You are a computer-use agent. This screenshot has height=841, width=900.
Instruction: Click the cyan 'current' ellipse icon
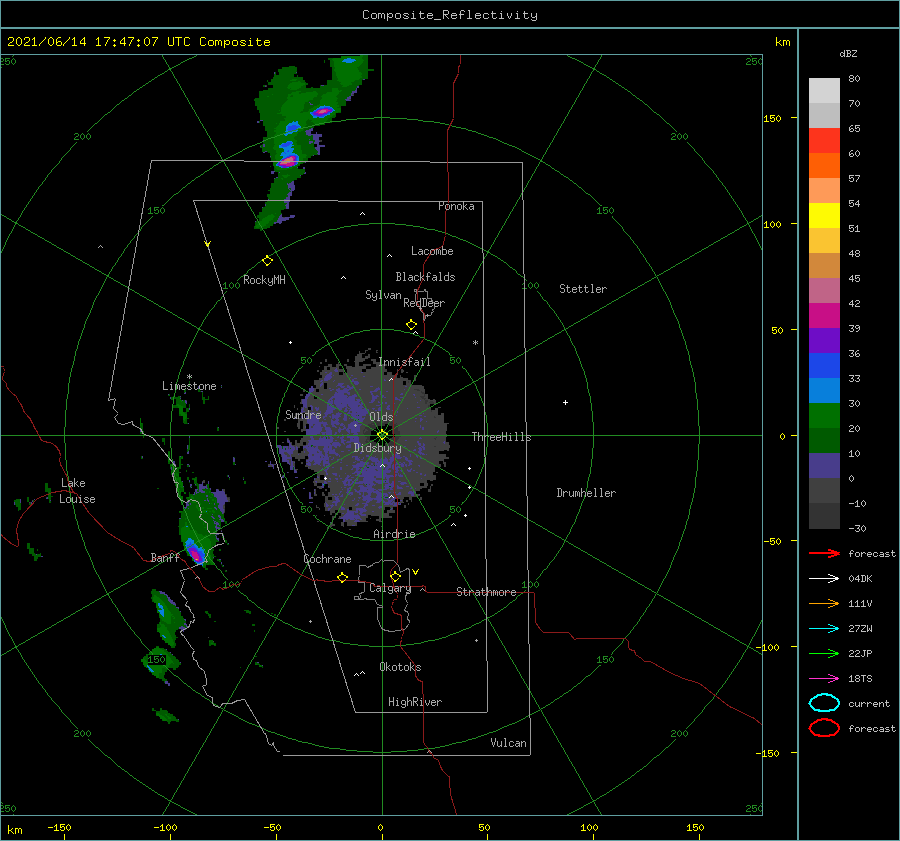[x=824, y=703]
